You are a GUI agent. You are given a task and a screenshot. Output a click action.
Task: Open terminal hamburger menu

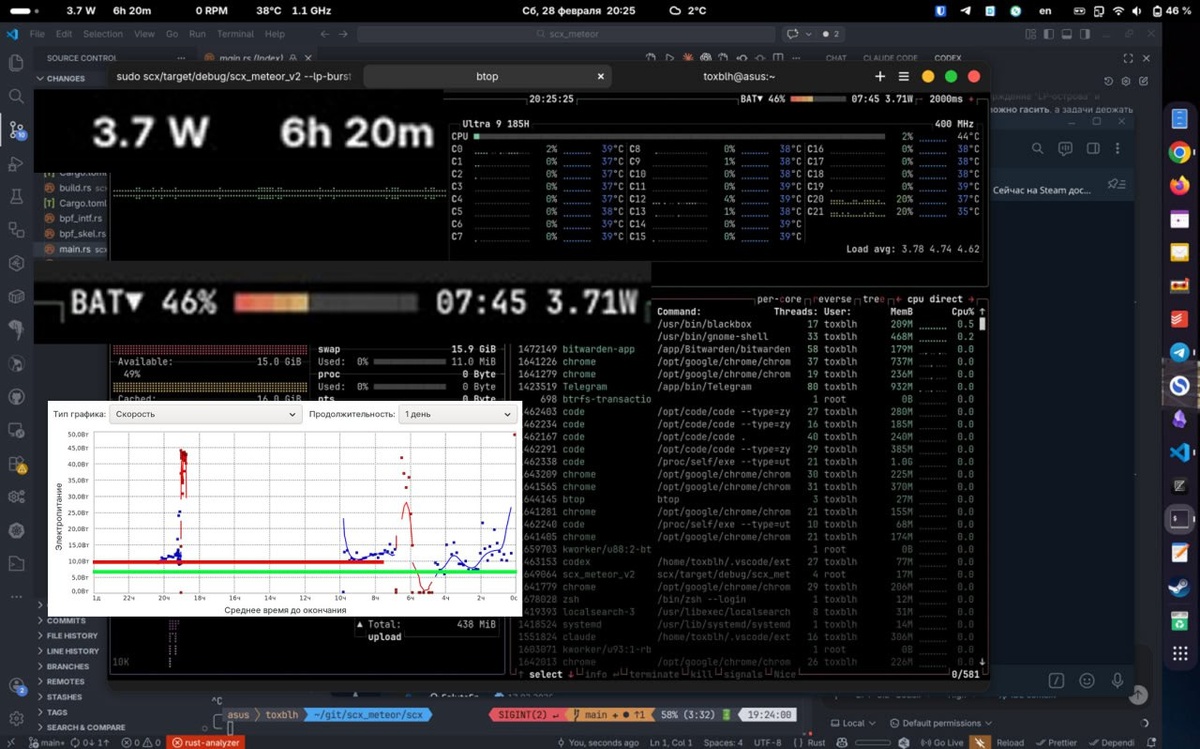pyautogui.click(x=903, y=76)
